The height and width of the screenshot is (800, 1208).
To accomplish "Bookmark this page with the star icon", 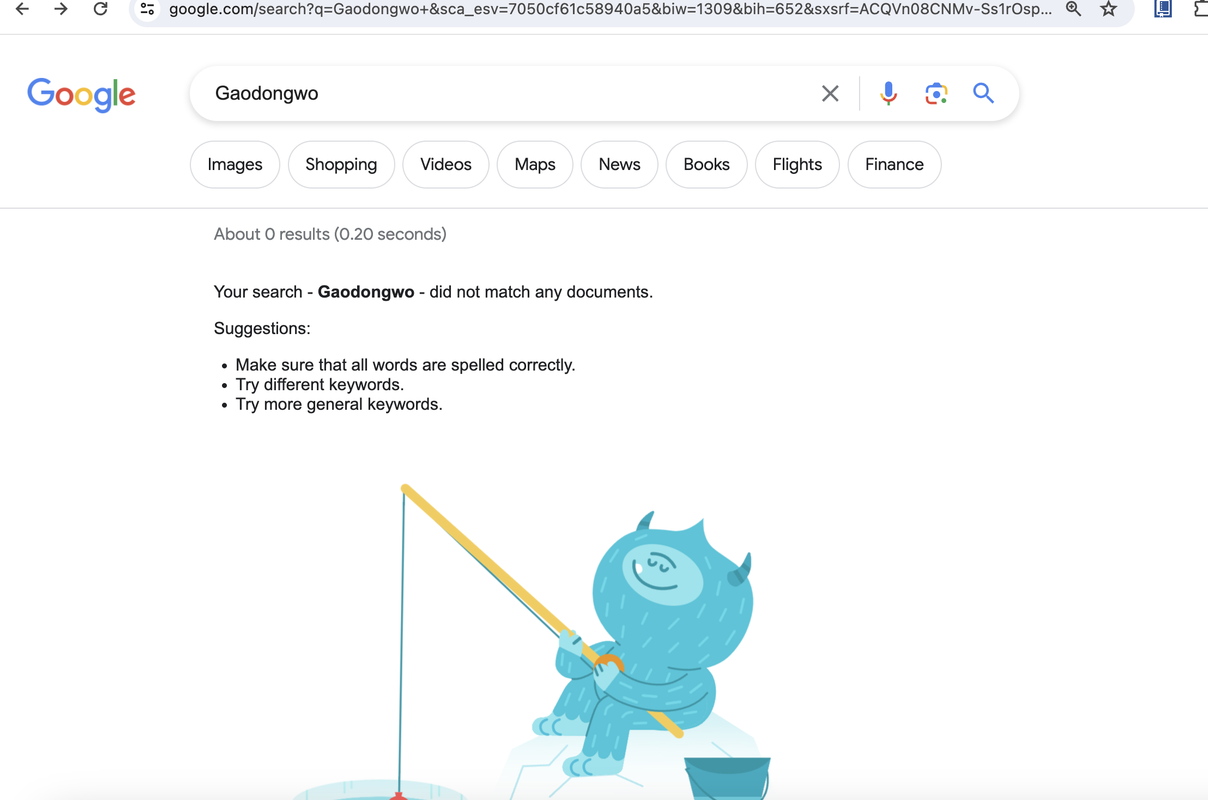I will coord(1108,9).
